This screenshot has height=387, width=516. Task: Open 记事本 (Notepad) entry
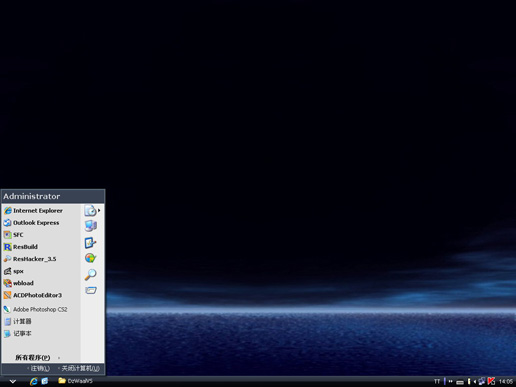click(41, 333)
